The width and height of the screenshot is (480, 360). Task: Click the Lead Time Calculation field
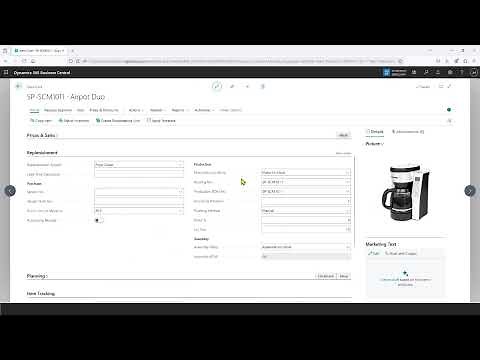[x=139, y=174]
